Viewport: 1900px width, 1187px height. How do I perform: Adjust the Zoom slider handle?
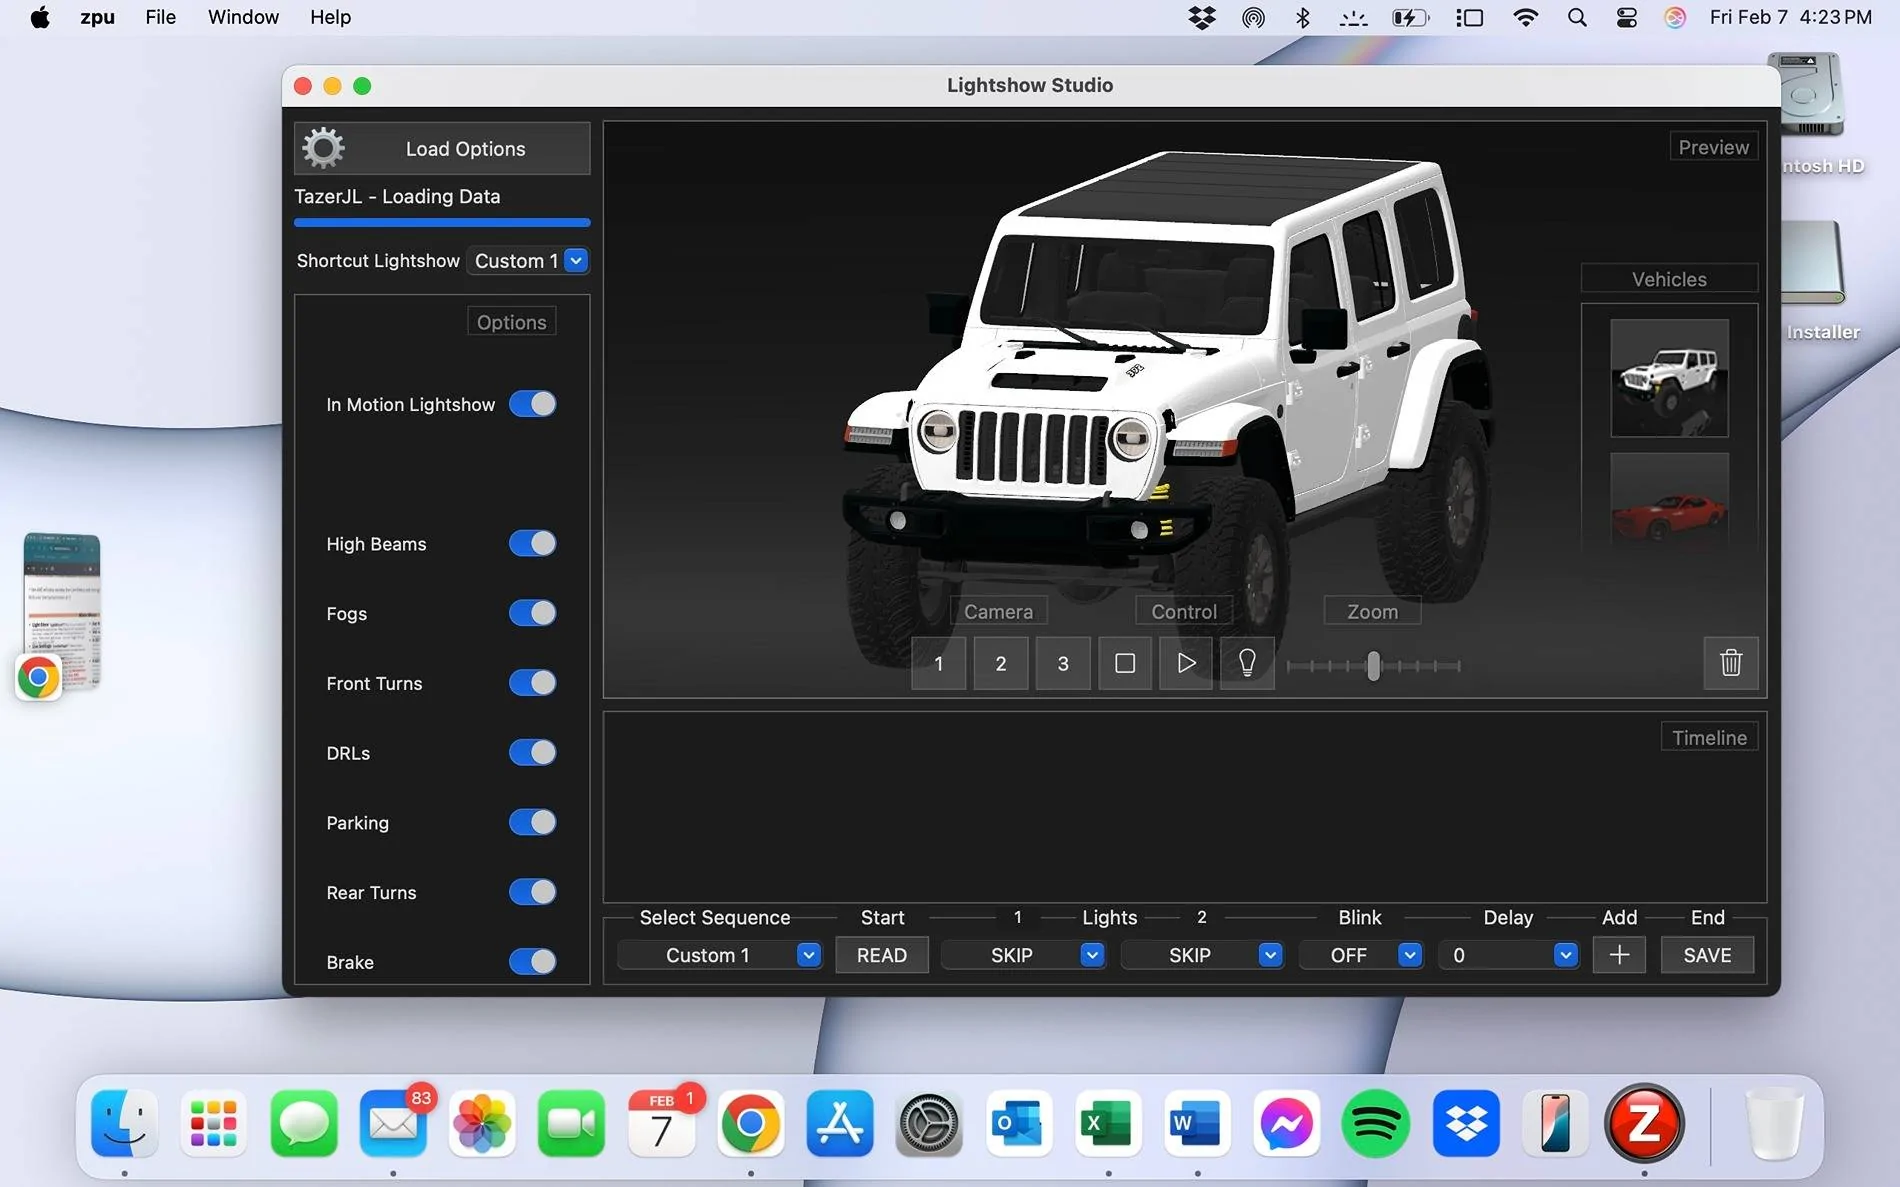click(x=1374, y=666)
